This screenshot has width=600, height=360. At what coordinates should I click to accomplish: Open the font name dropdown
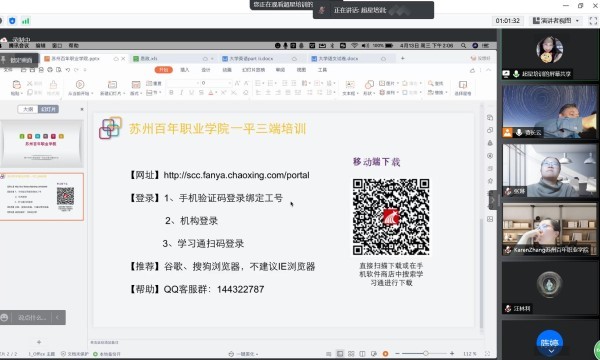pos(198,83)
